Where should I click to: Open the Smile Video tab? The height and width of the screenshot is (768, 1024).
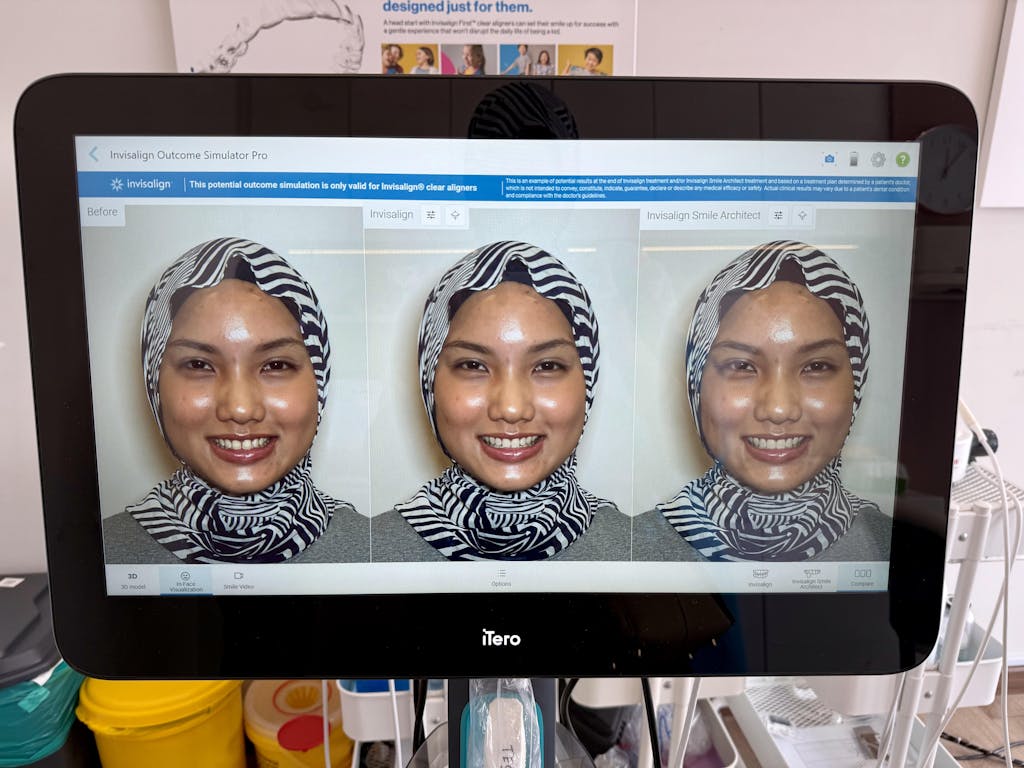click(x=239, y=580)
